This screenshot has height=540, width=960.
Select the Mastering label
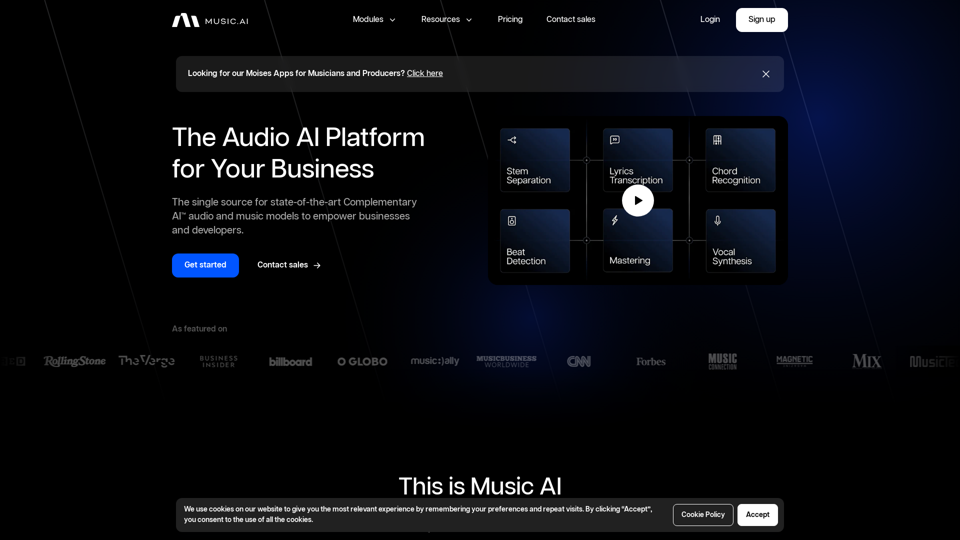[629, 261]
